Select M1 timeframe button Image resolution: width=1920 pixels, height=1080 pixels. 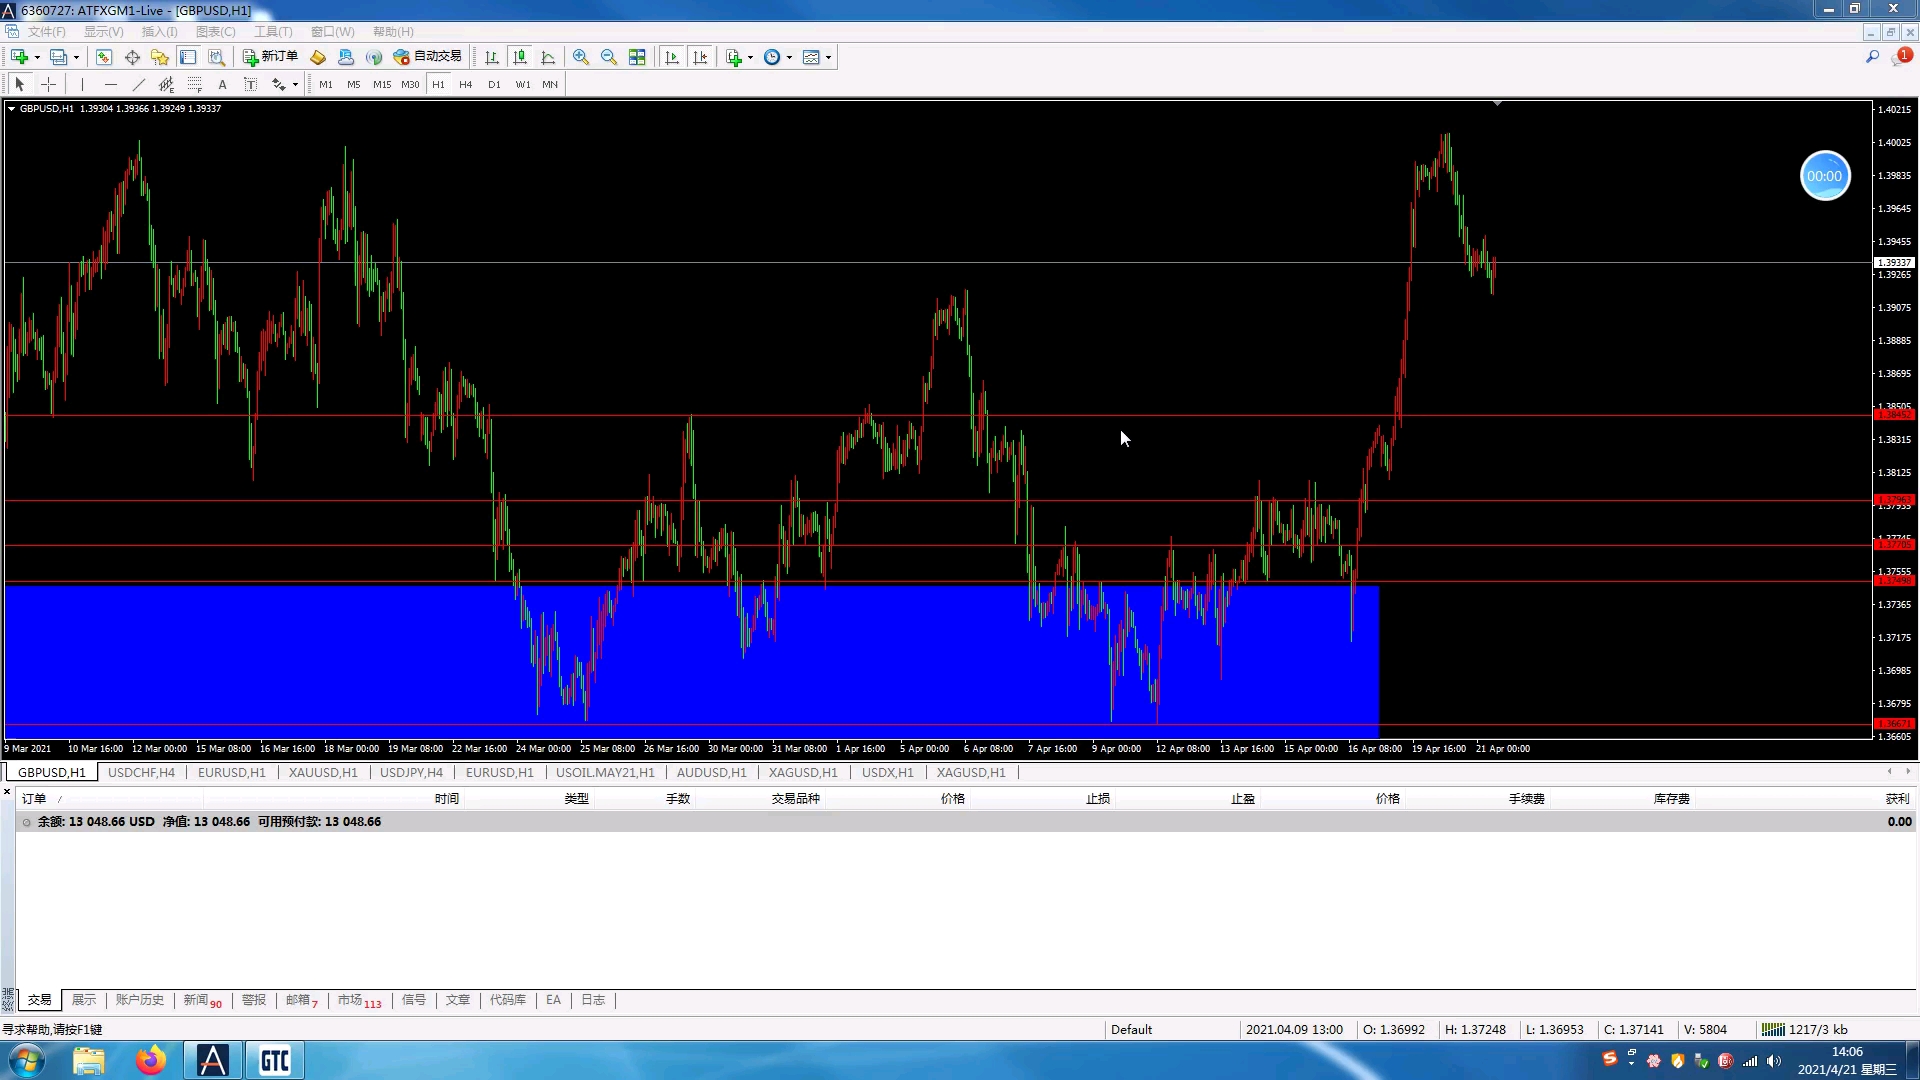pyautogui.click(x=324, y=84)
